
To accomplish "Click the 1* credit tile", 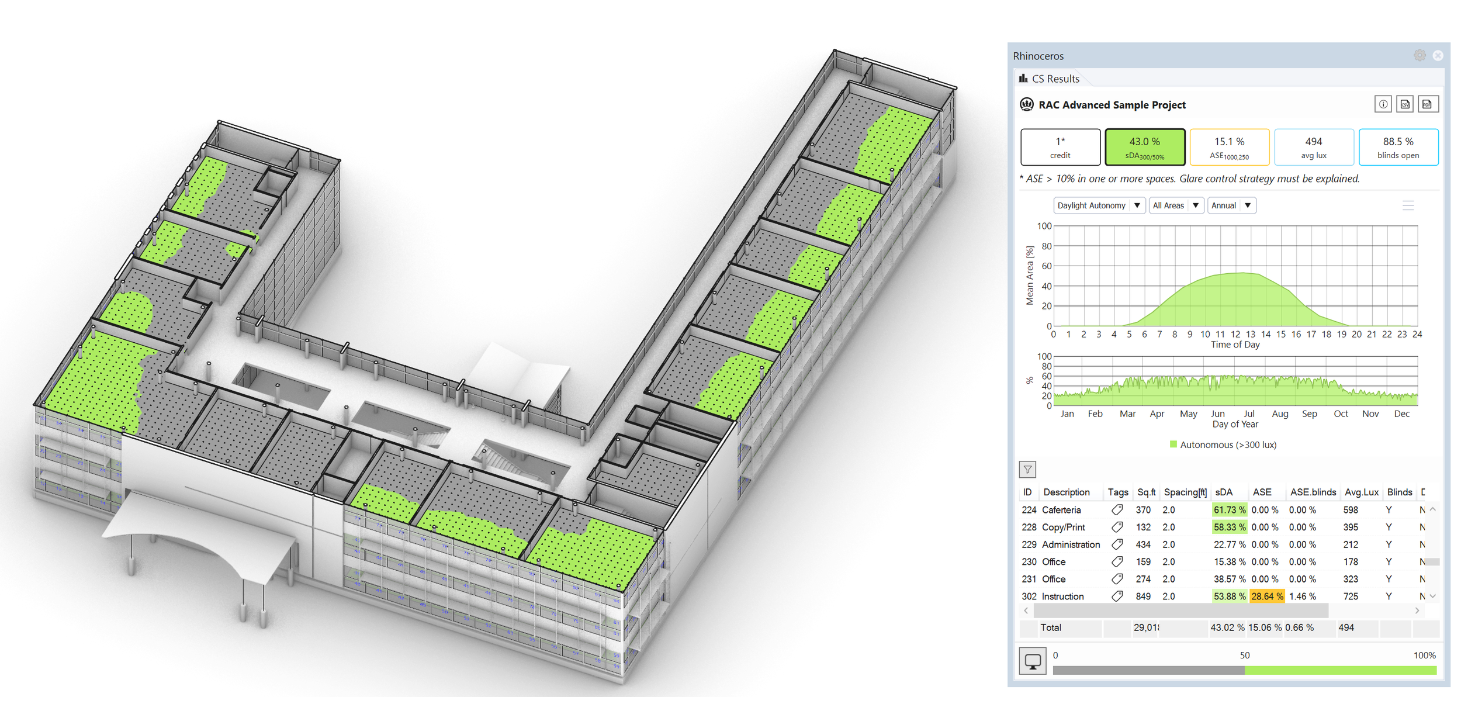I will coord(1060,147).
